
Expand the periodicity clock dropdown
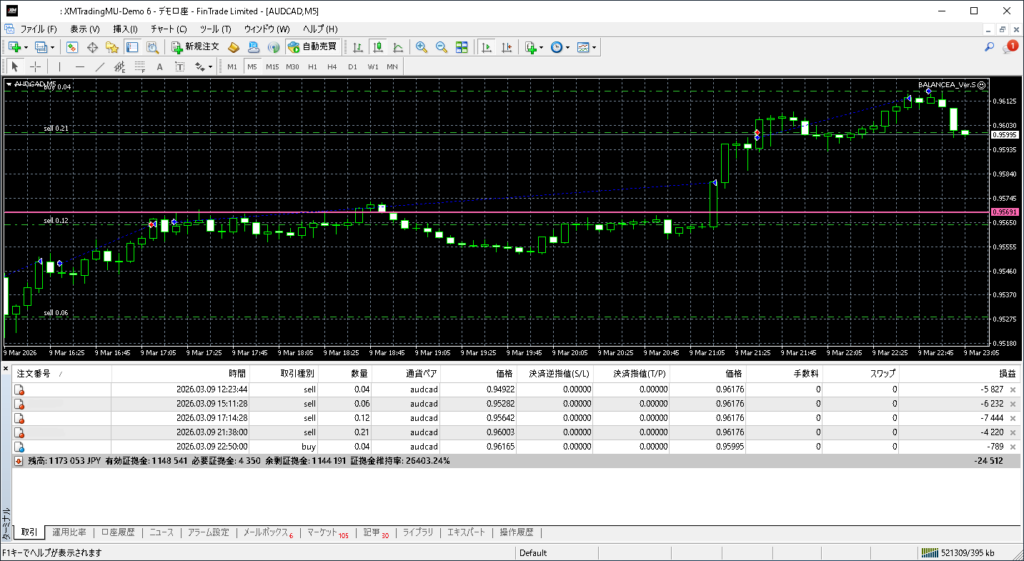[x=567, y=47]
